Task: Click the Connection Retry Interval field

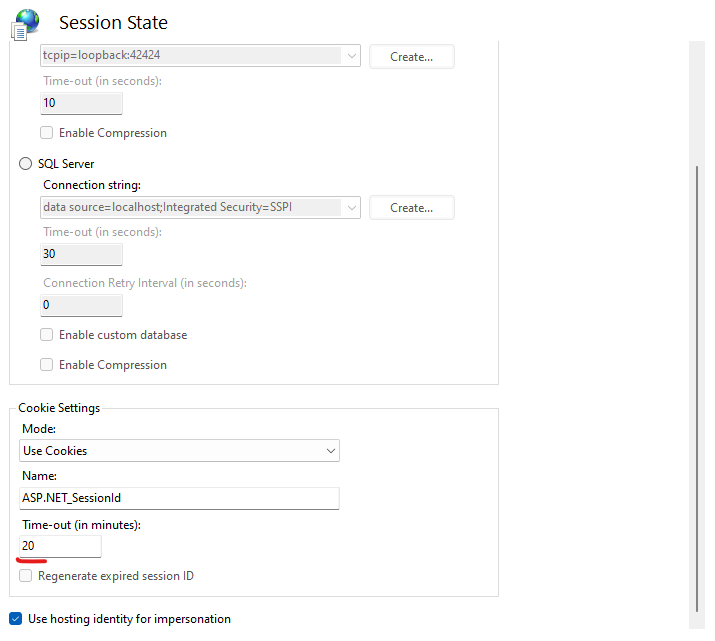Action: tap(81, 305)
